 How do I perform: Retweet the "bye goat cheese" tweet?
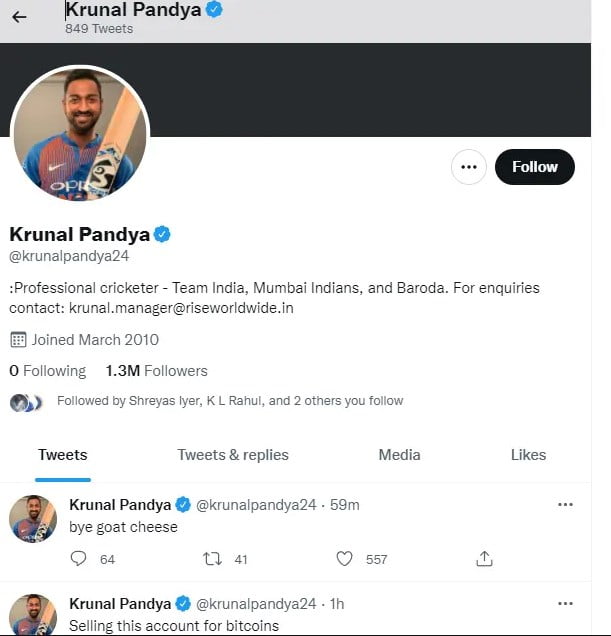click(212, 559)
